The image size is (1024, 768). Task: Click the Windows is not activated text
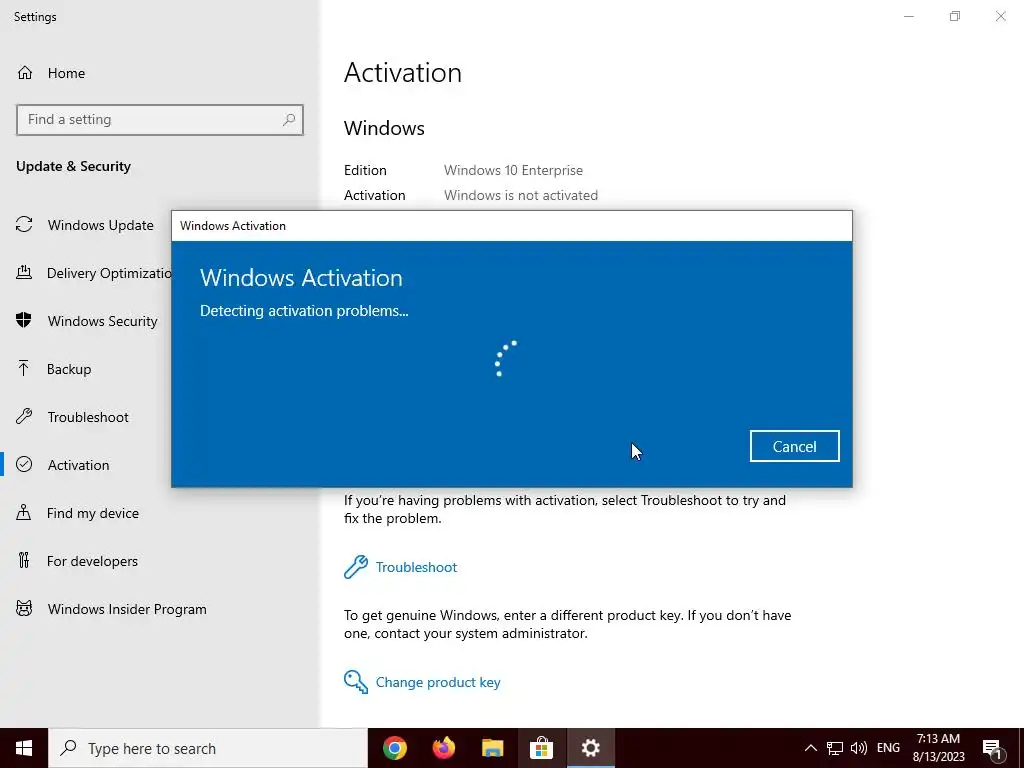tap(520, 195)
